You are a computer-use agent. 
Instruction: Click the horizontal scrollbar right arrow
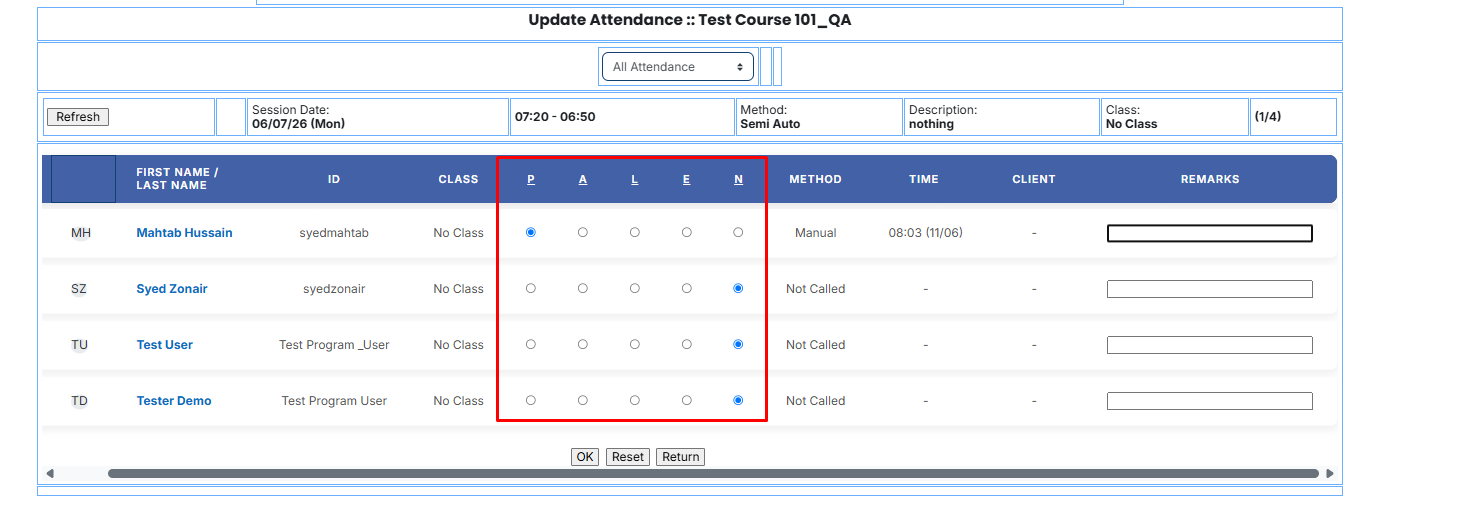coord(1330,474)
